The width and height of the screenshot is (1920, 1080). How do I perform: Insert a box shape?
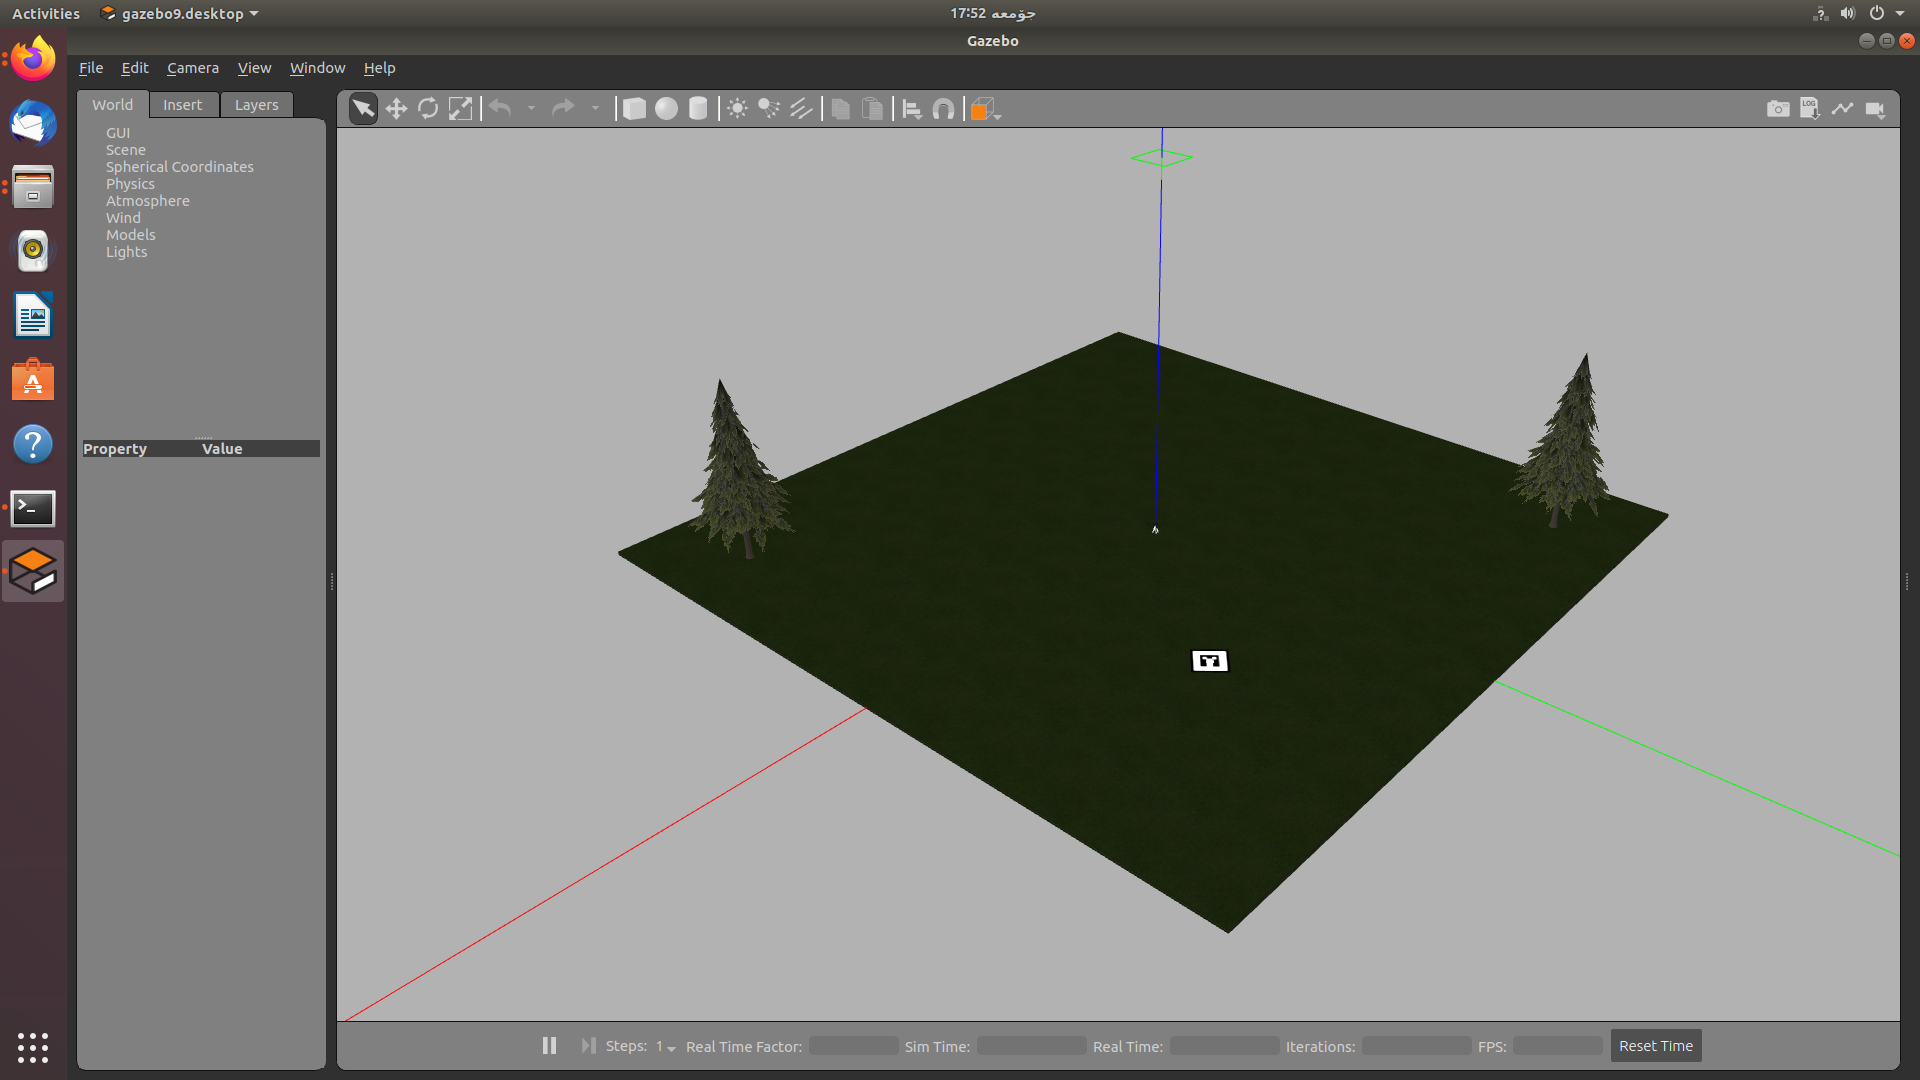click(x=635, y=108)
